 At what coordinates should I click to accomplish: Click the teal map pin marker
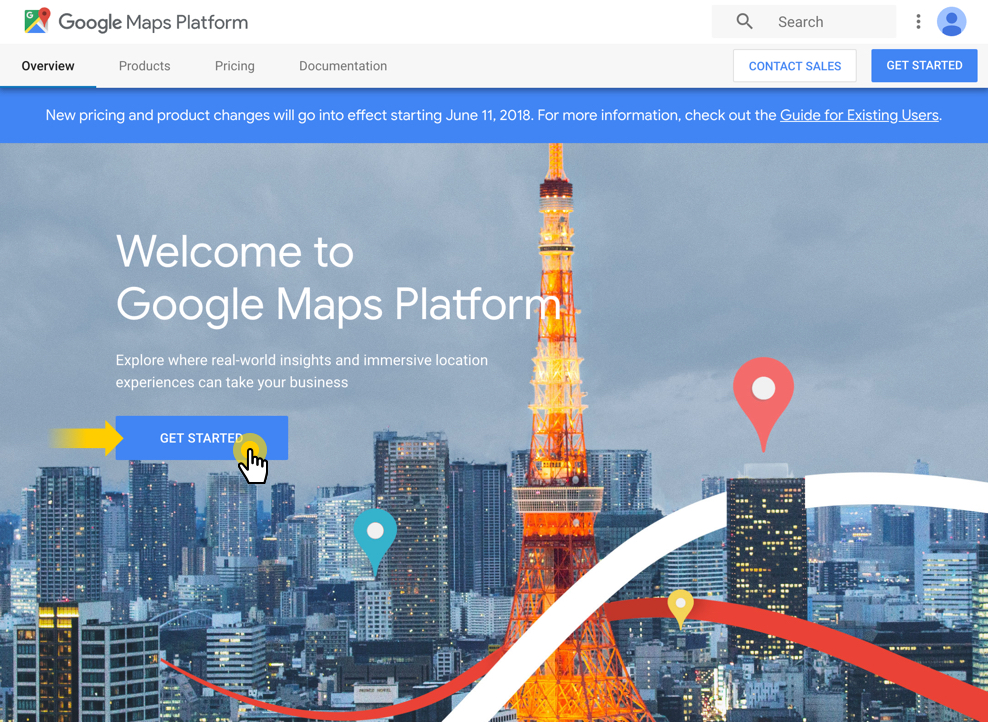click(375, 542)
